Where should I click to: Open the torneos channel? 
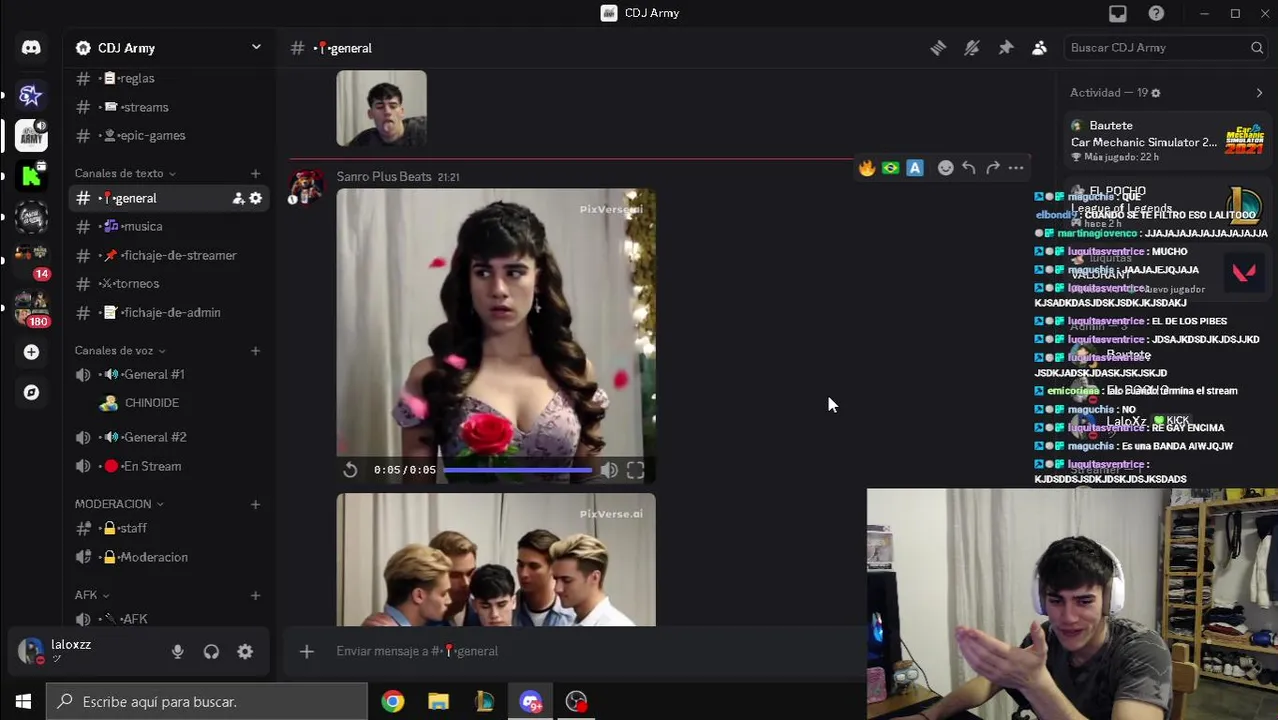[x=169, y=283]
